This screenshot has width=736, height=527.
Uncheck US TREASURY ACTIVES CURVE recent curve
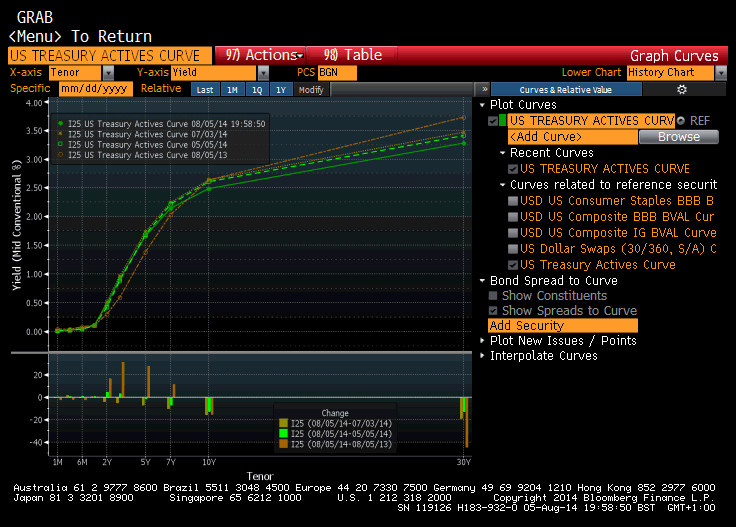[513, 169]
